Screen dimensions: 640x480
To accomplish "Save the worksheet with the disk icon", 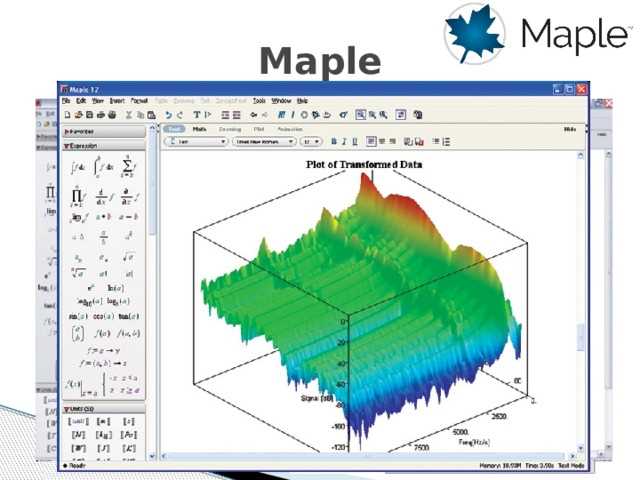I will (x=90, y=115).
